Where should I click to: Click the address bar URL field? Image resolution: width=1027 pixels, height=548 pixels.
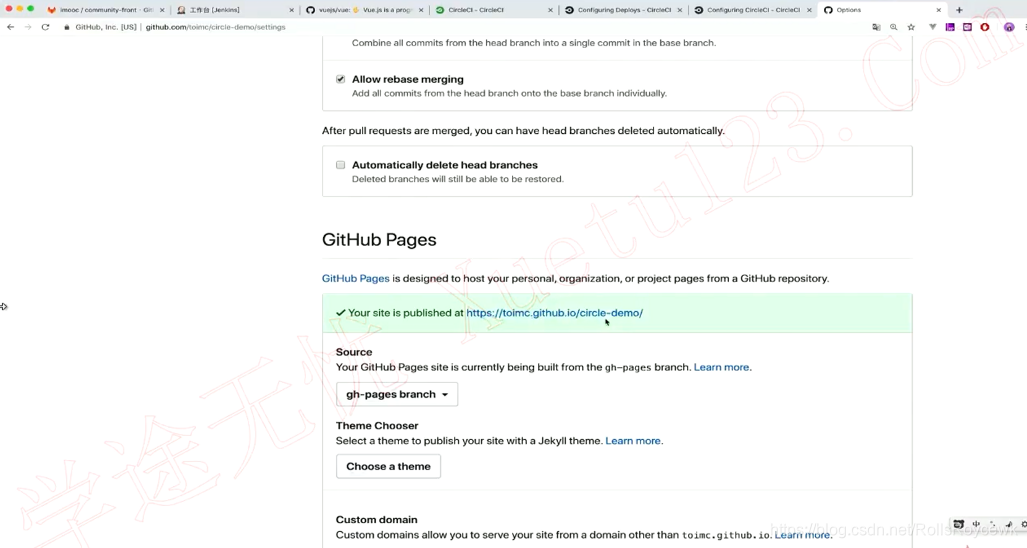click(215, 27)
